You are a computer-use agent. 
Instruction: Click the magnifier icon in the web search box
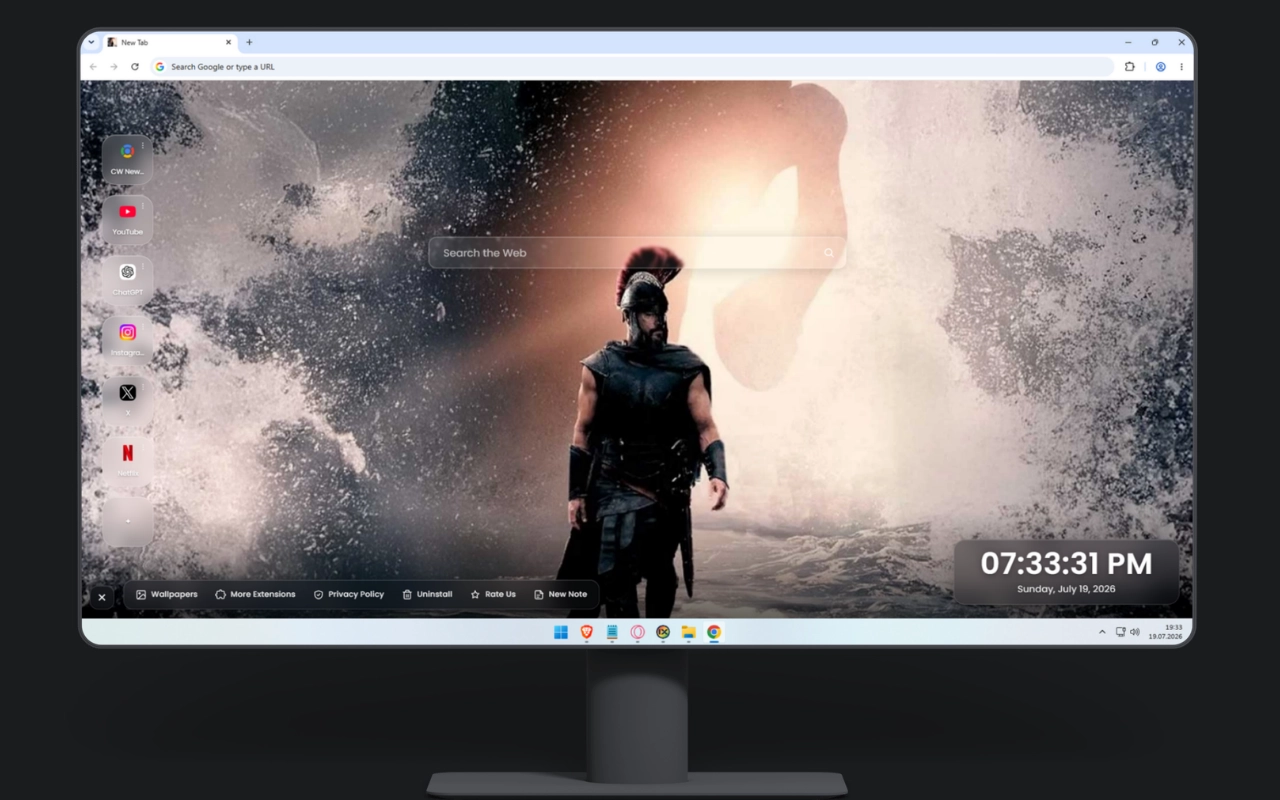828,253
